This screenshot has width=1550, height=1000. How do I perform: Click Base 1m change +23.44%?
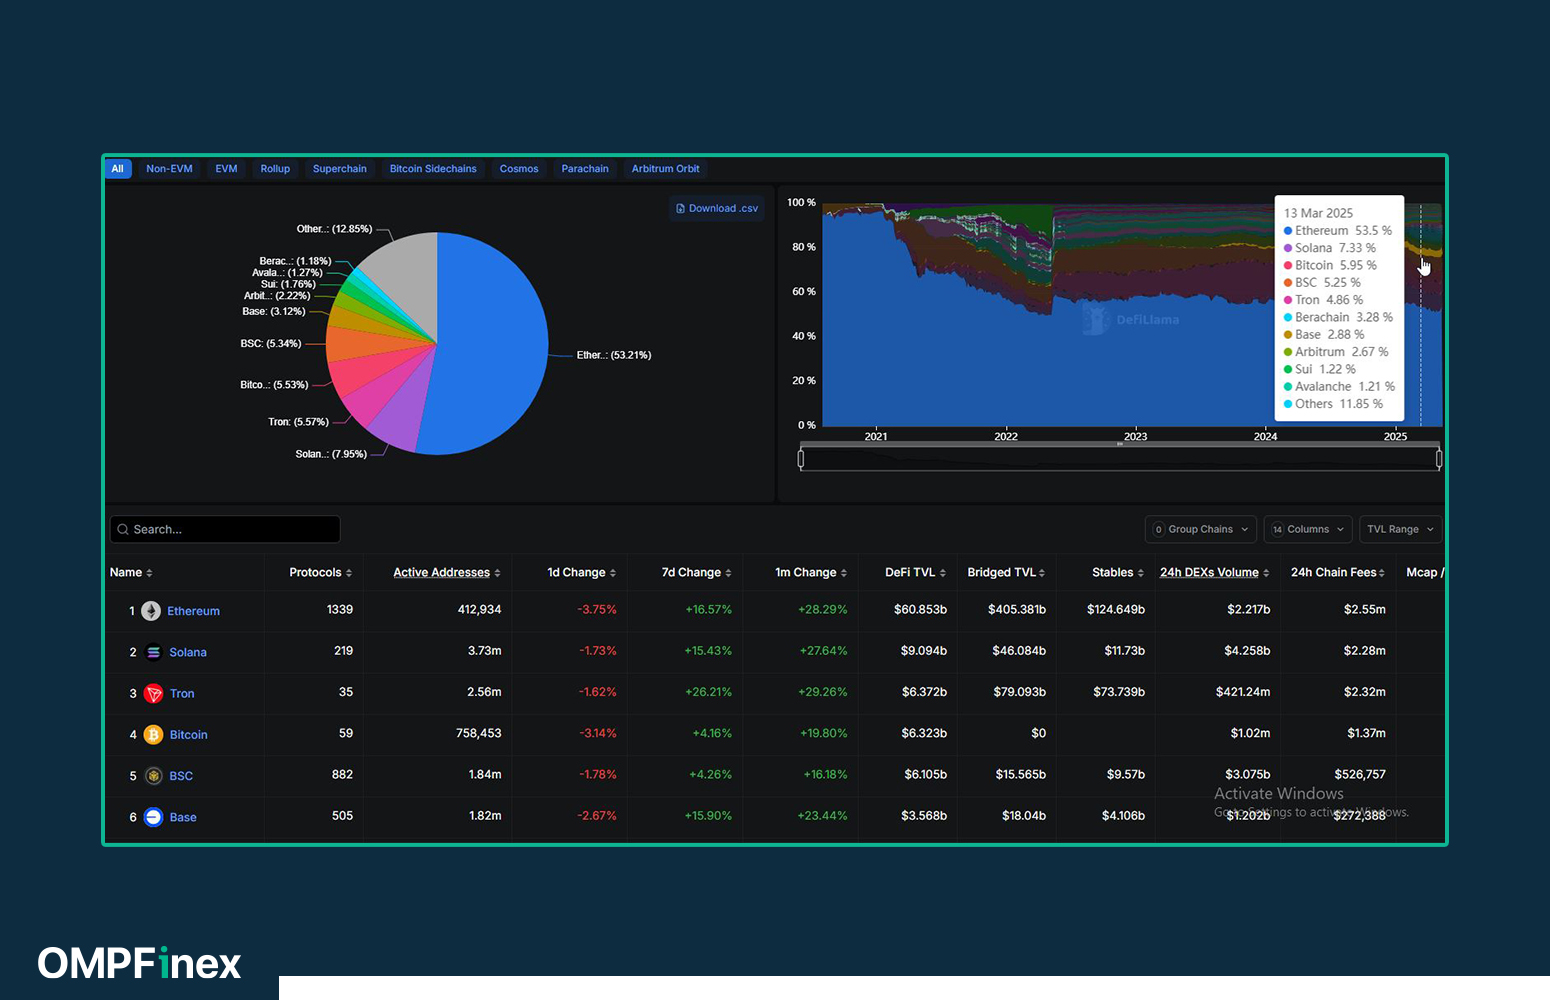click(822, 816)
